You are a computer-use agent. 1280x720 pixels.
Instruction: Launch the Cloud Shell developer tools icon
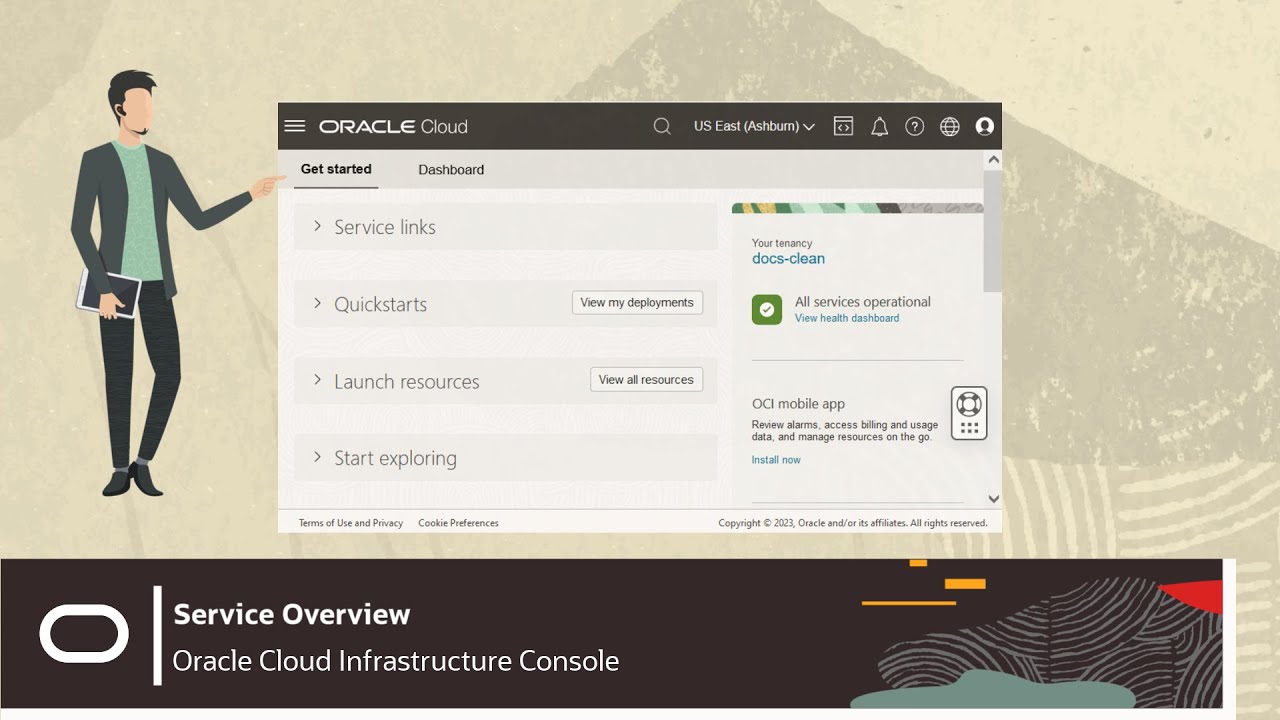pyautogui.click(x=843, y=126)
